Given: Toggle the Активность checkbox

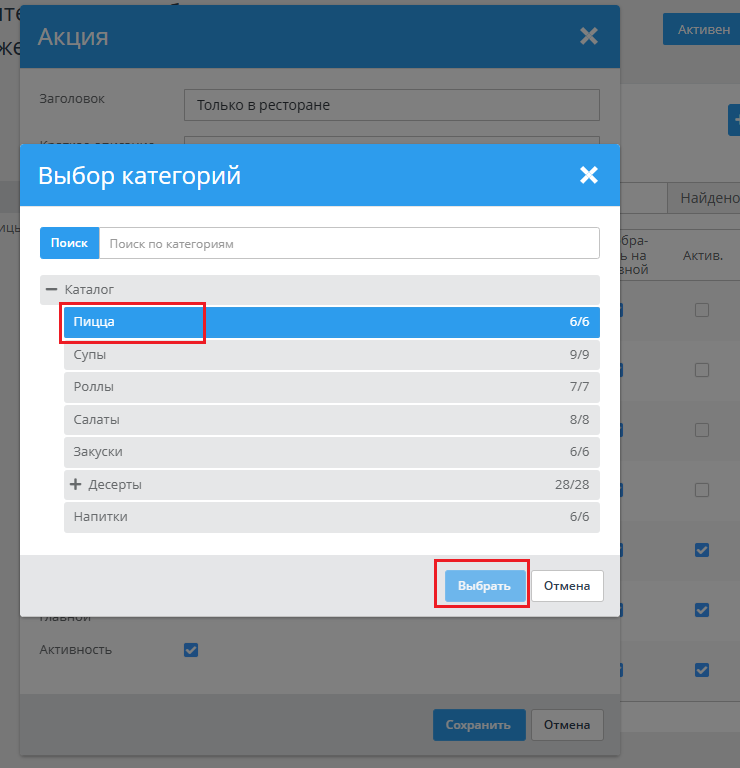Looking at the screenshot, I should point(191,650).
